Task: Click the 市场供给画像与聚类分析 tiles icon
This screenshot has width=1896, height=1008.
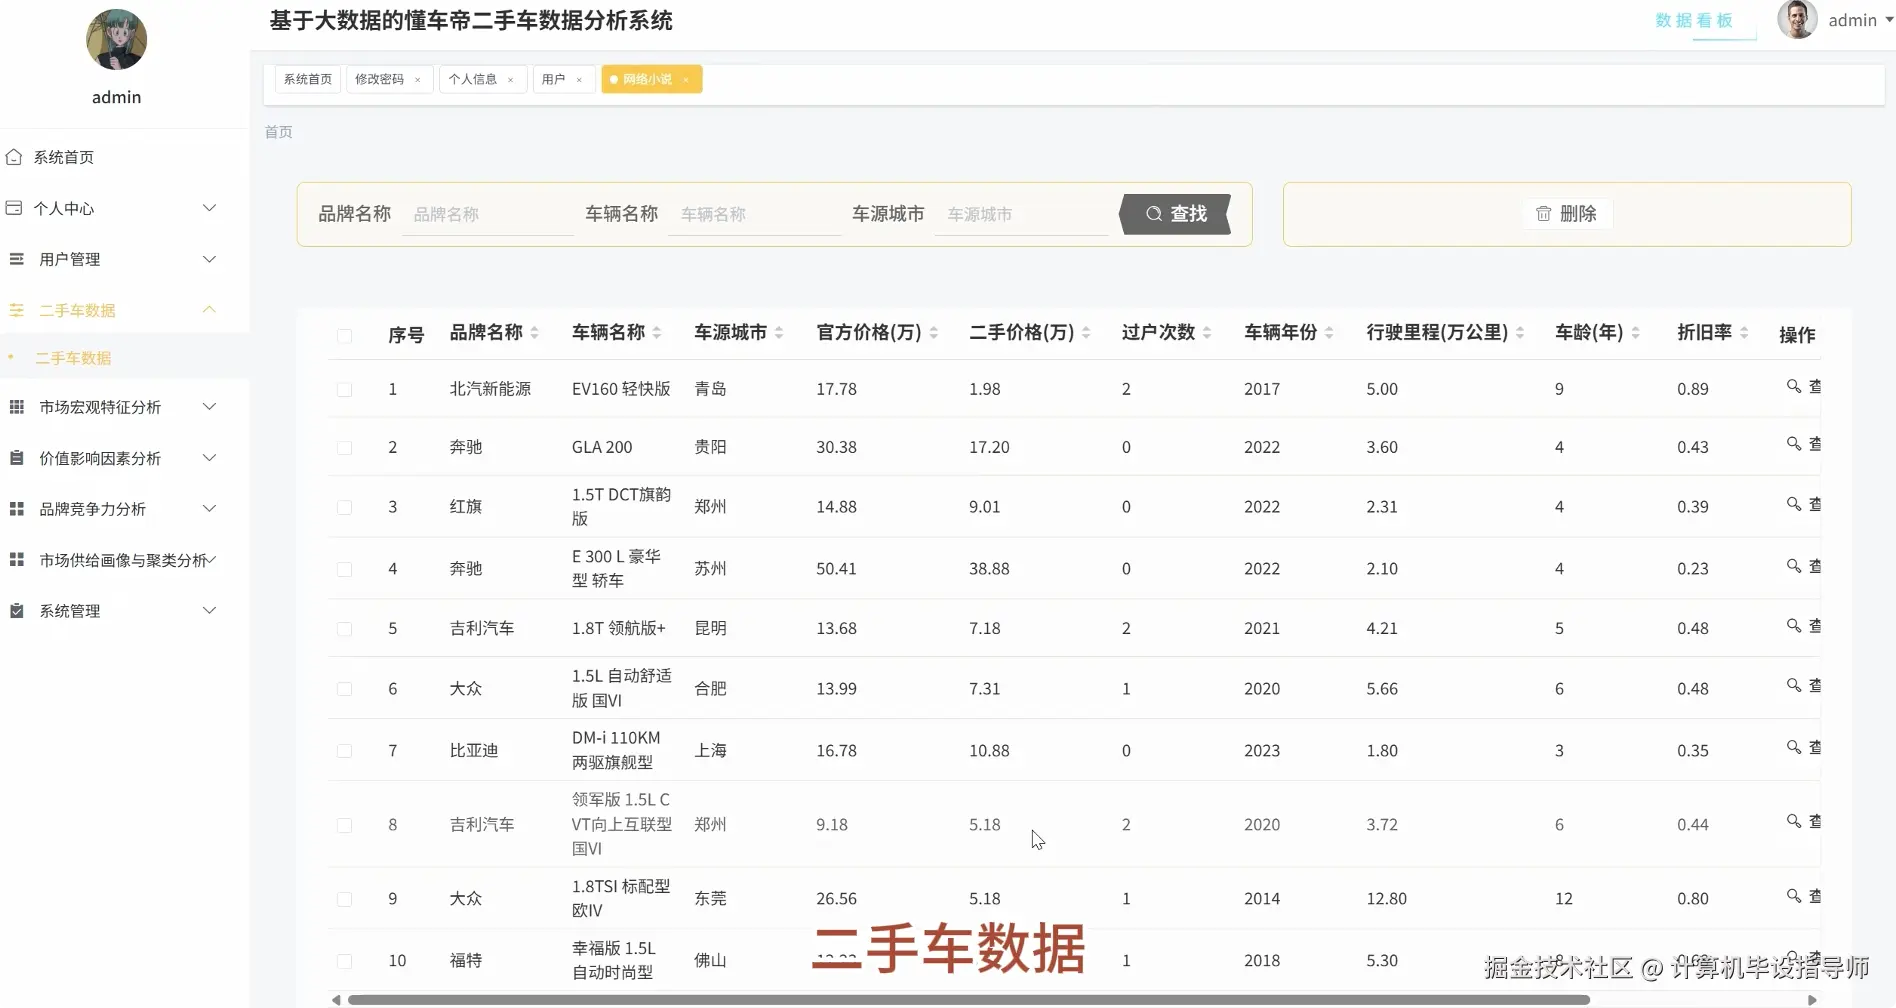Action: [x=16, y=560]
